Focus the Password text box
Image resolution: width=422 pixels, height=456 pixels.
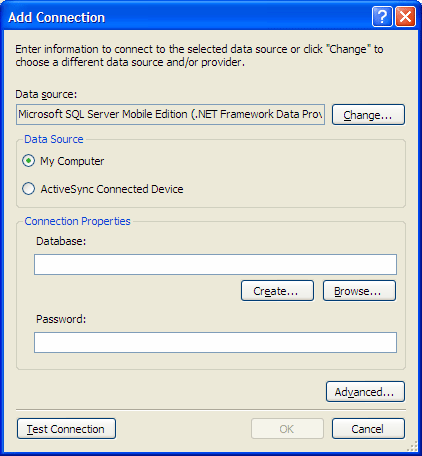(215, 342)
